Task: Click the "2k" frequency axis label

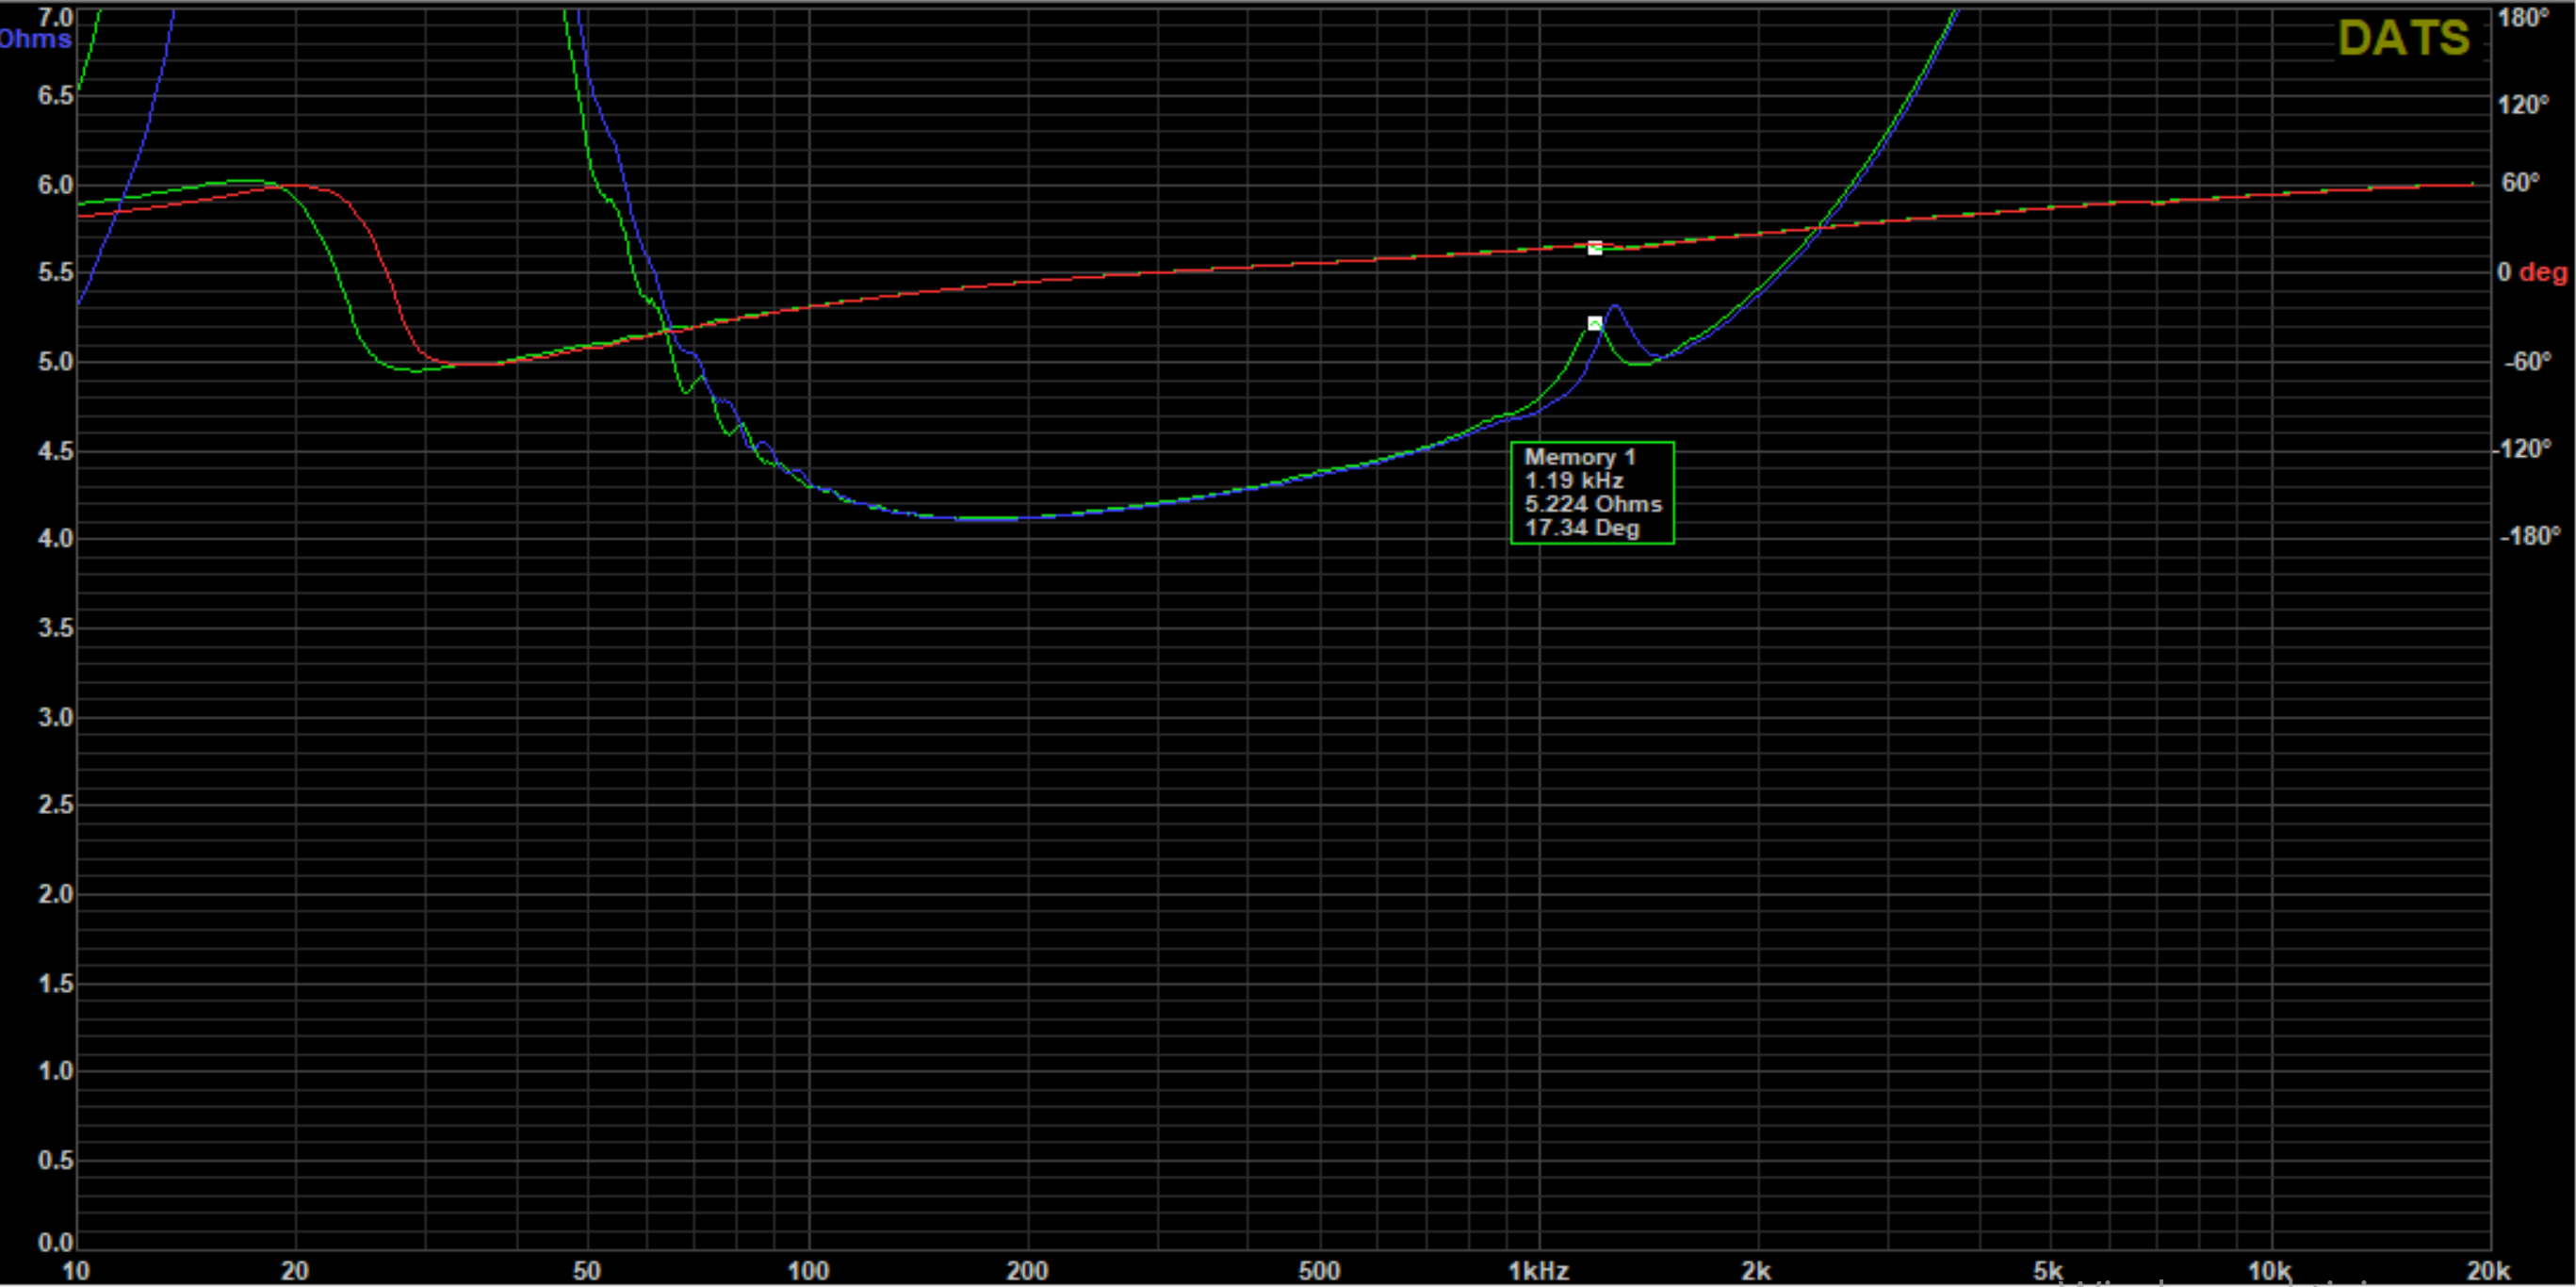Action: [1756, 1271]
